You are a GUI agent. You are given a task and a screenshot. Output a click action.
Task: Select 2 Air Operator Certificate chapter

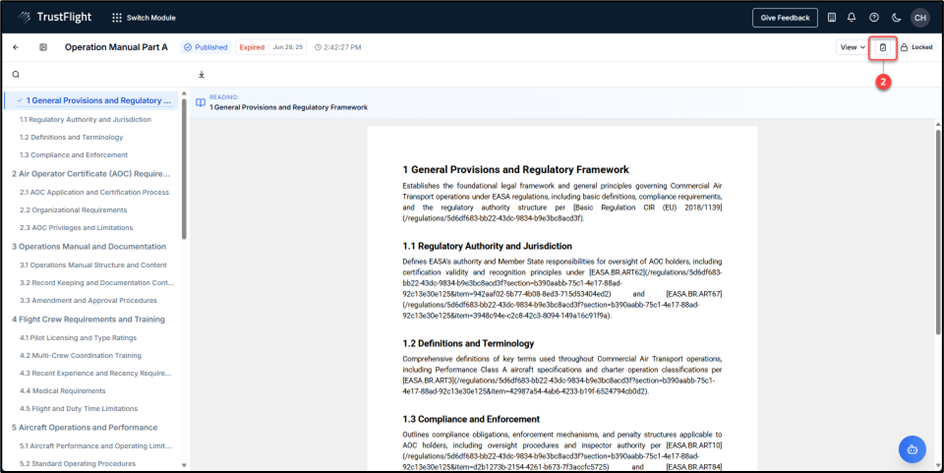(x=91, y=173)
